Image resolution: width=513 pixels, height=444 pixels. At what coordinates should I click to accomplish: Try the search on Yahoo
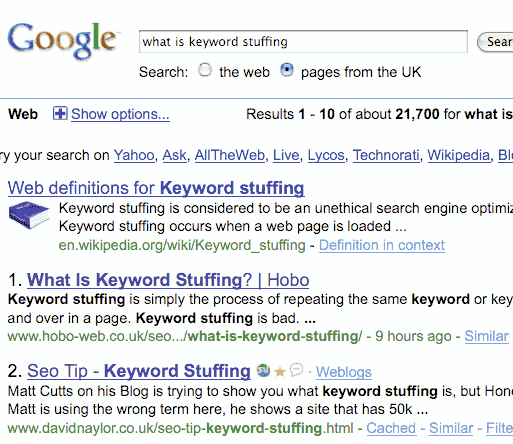(x=134, y=155)
